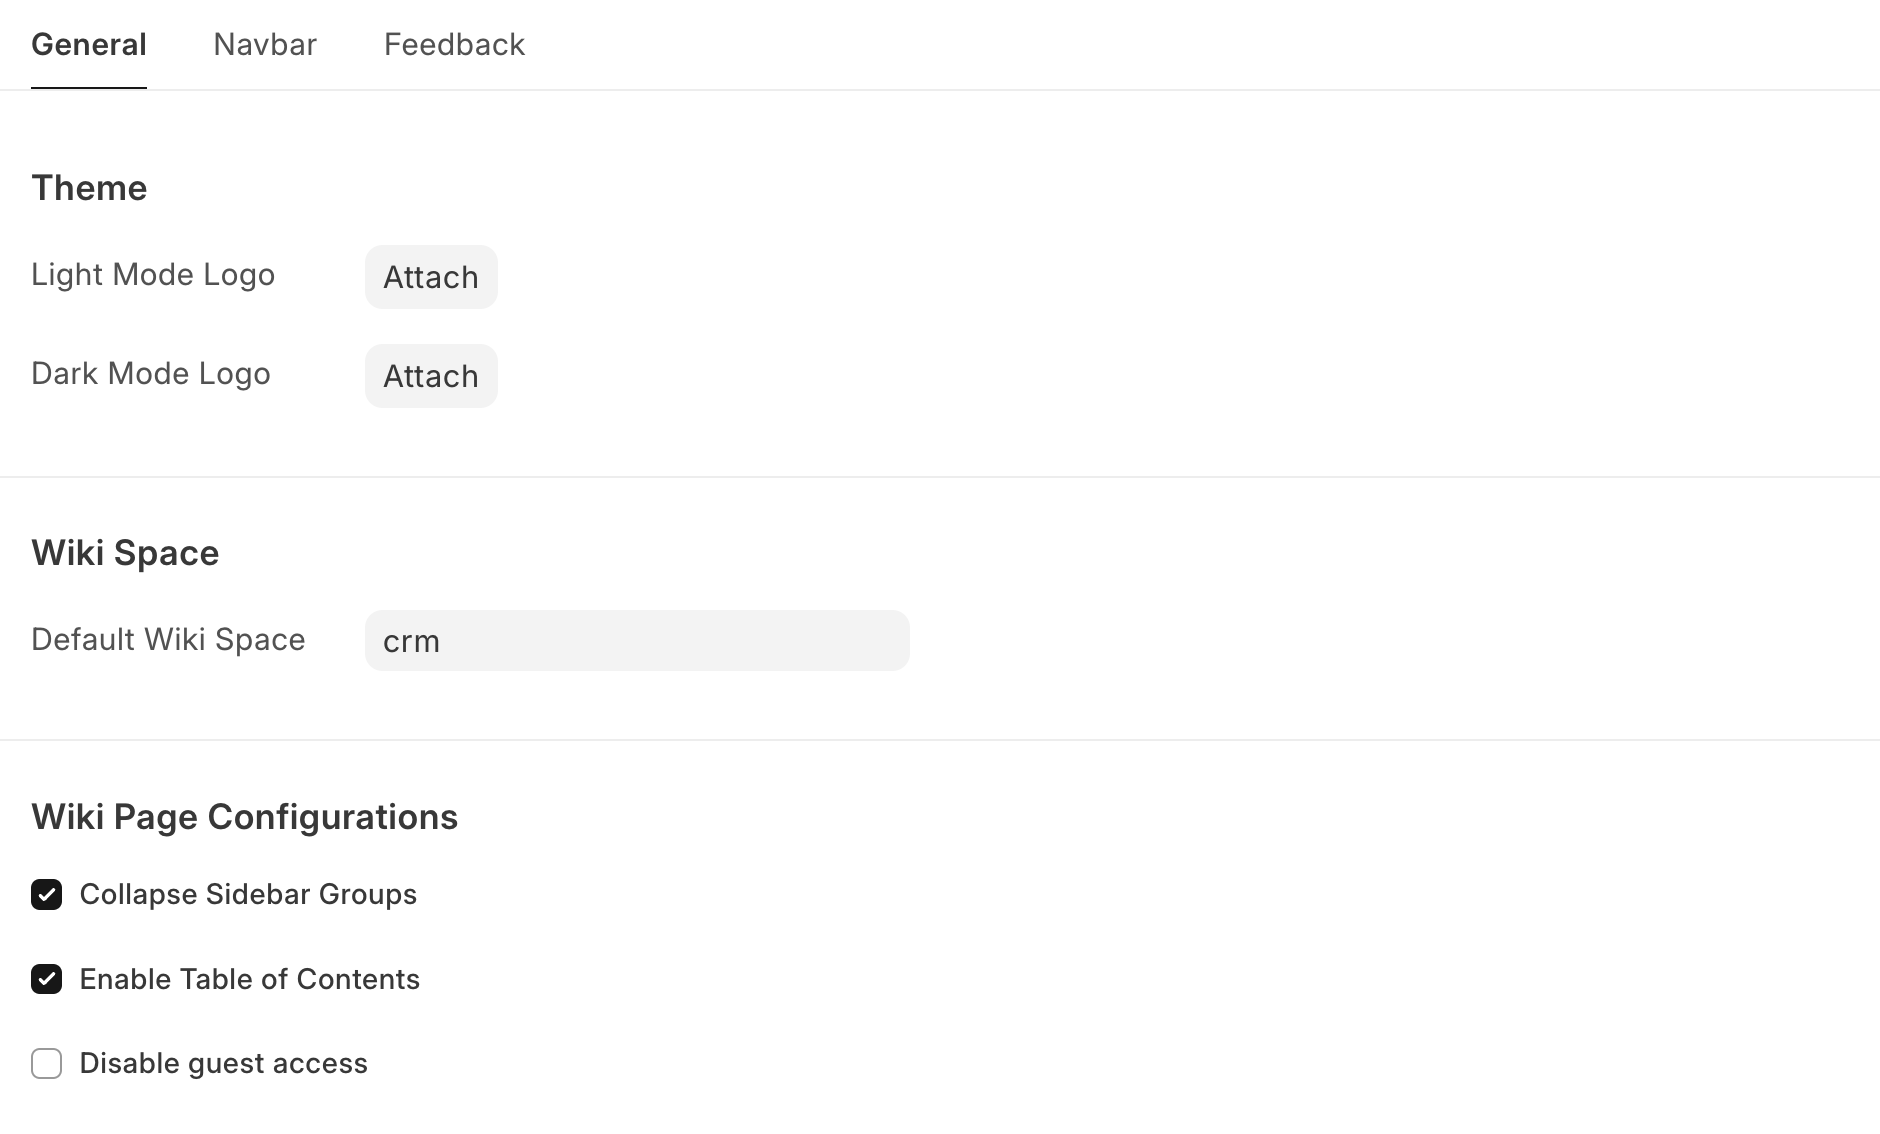The height and width of the screenshot is (1134, 1880).
Task: Enable the Disable guest access checkbox
Action: point(47,1063)
